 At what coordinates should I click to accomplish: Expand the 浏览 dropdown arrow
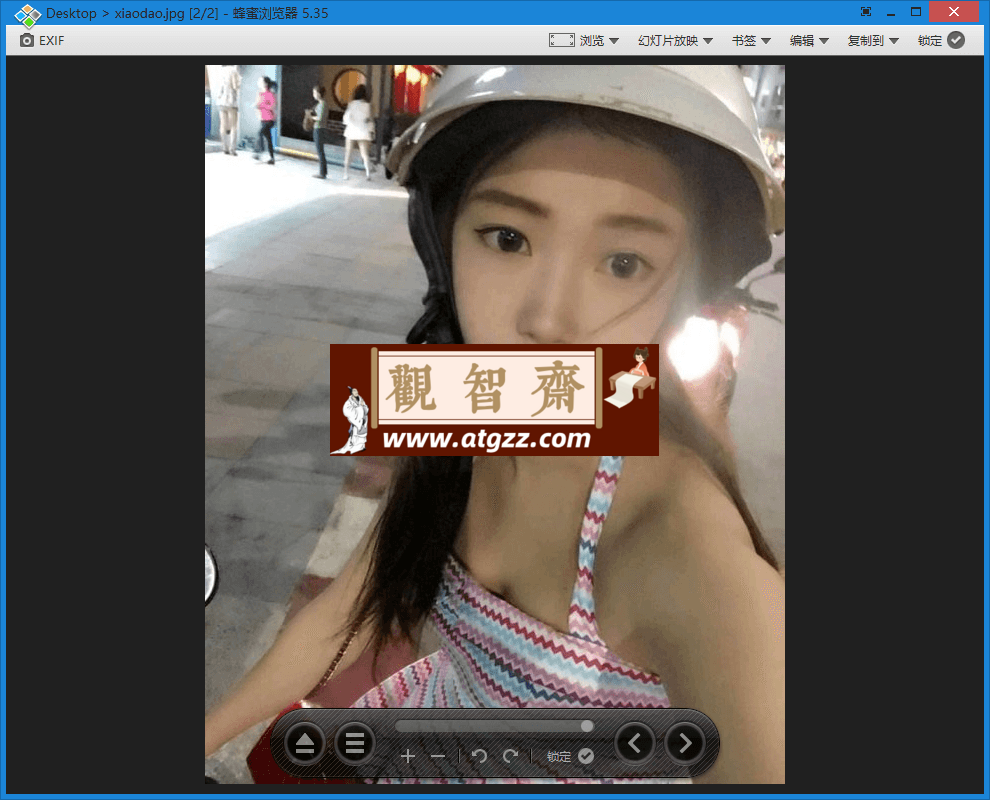(614, 41)
